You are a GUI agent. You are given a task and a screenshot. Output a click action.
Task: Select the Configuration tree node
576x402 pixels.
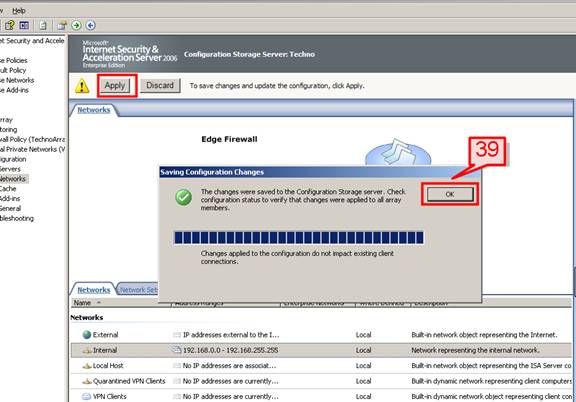coord(13,159)
